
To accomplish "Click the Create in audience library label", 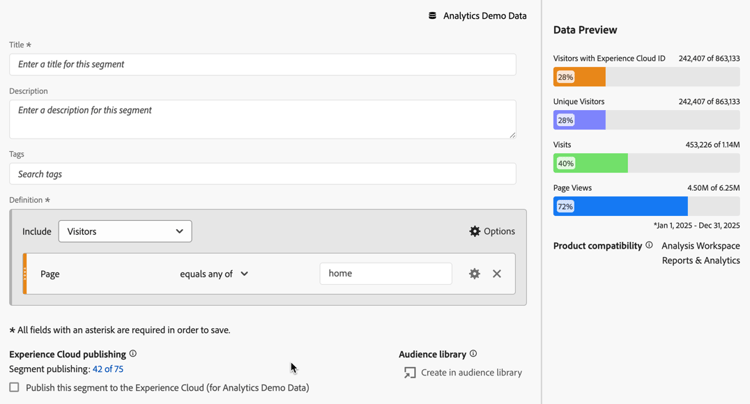I will (x=471, y=373).
